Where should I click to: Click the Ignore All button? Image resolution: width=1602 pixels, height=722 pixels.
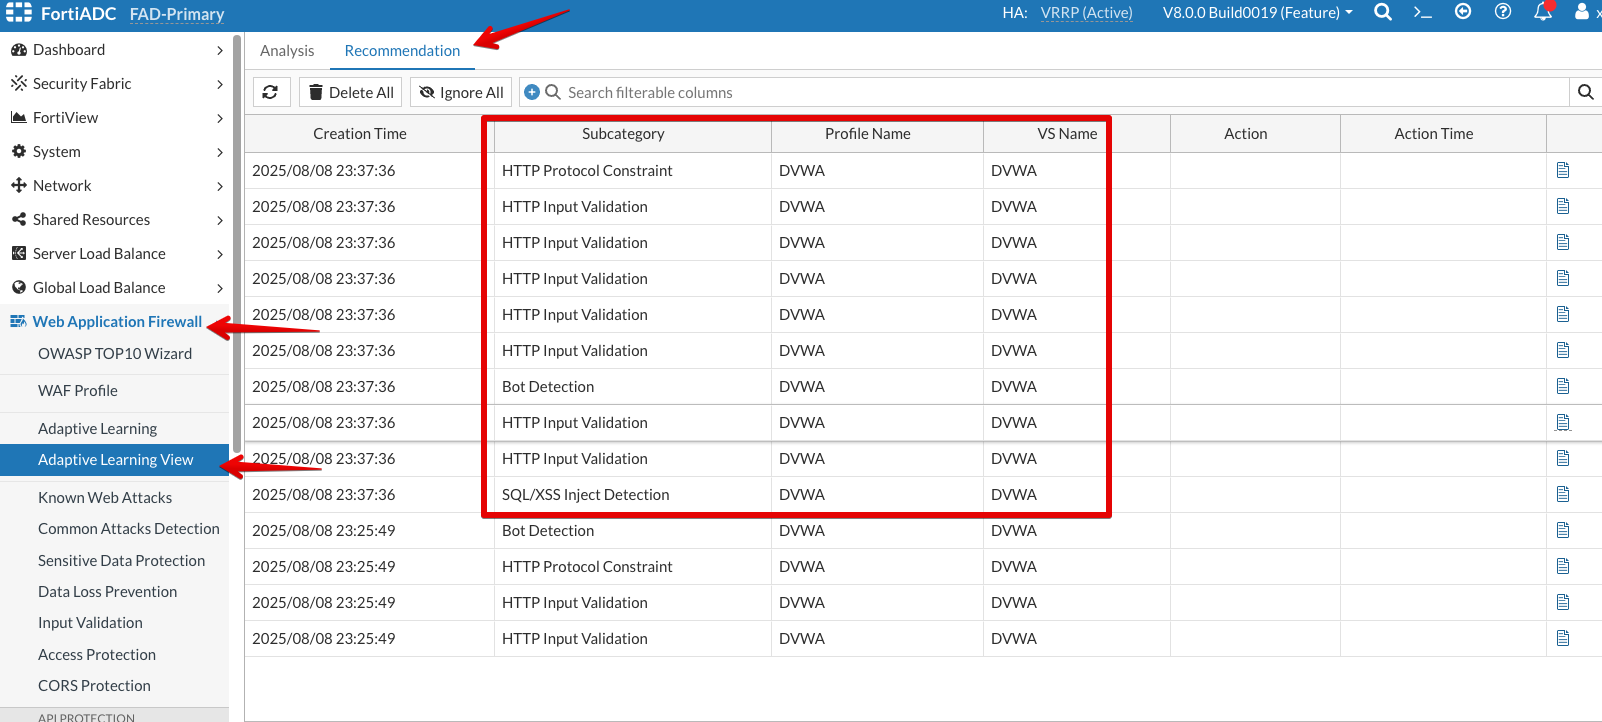coord(461,92)
